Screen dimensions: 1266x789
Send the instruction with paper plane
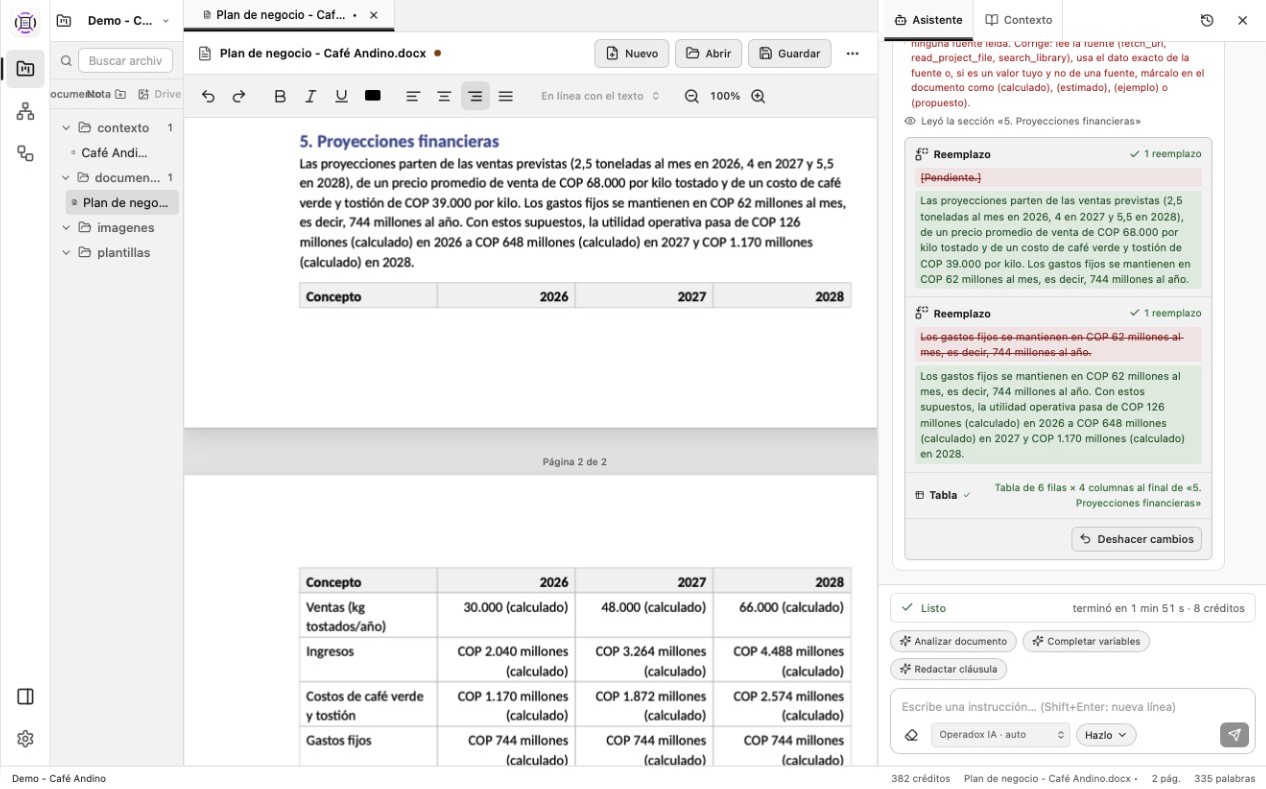coord(1234,735)
